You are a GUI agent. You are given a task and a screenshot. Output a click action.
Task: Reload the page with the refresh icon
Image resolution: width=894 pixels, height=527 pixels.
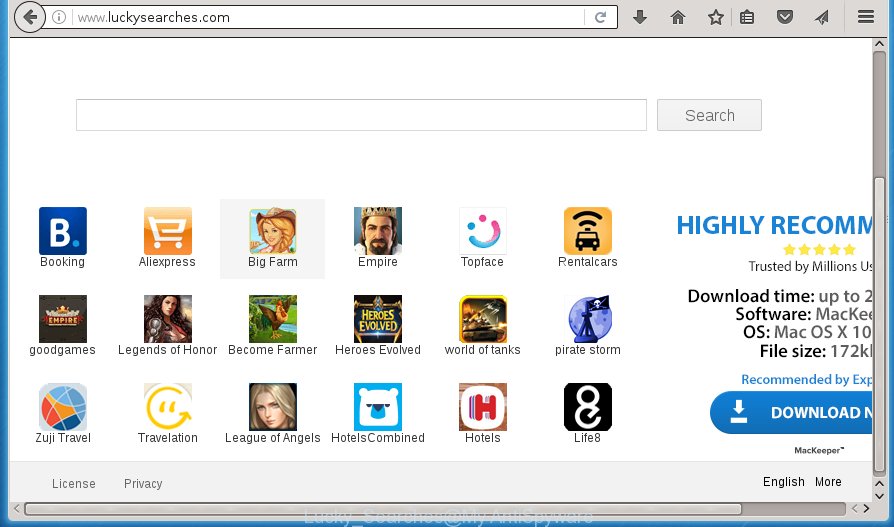[x=600, y=17]
